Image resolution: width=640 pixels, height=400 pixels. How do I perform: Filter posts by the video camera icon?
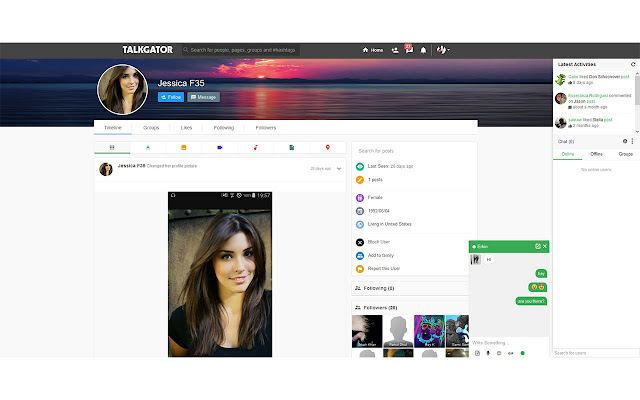coord(220,147)
